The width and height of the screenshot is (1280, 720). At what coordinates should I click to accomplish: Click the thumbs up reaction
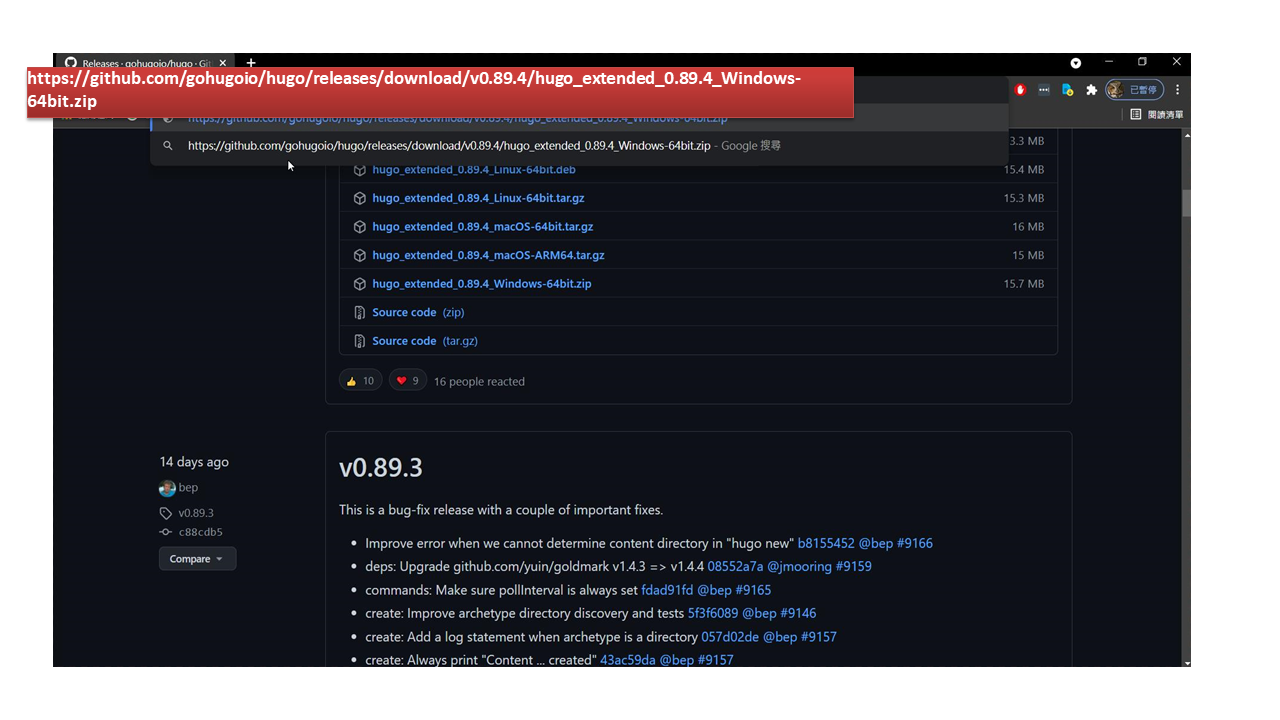pyautogui.click(x=360, y=381)
